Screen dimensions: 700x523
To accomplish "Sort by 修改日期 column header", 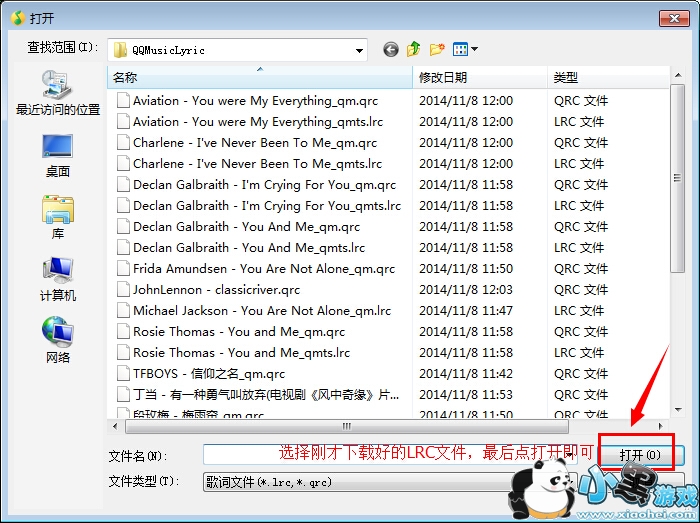I will (x=480, y=78).
